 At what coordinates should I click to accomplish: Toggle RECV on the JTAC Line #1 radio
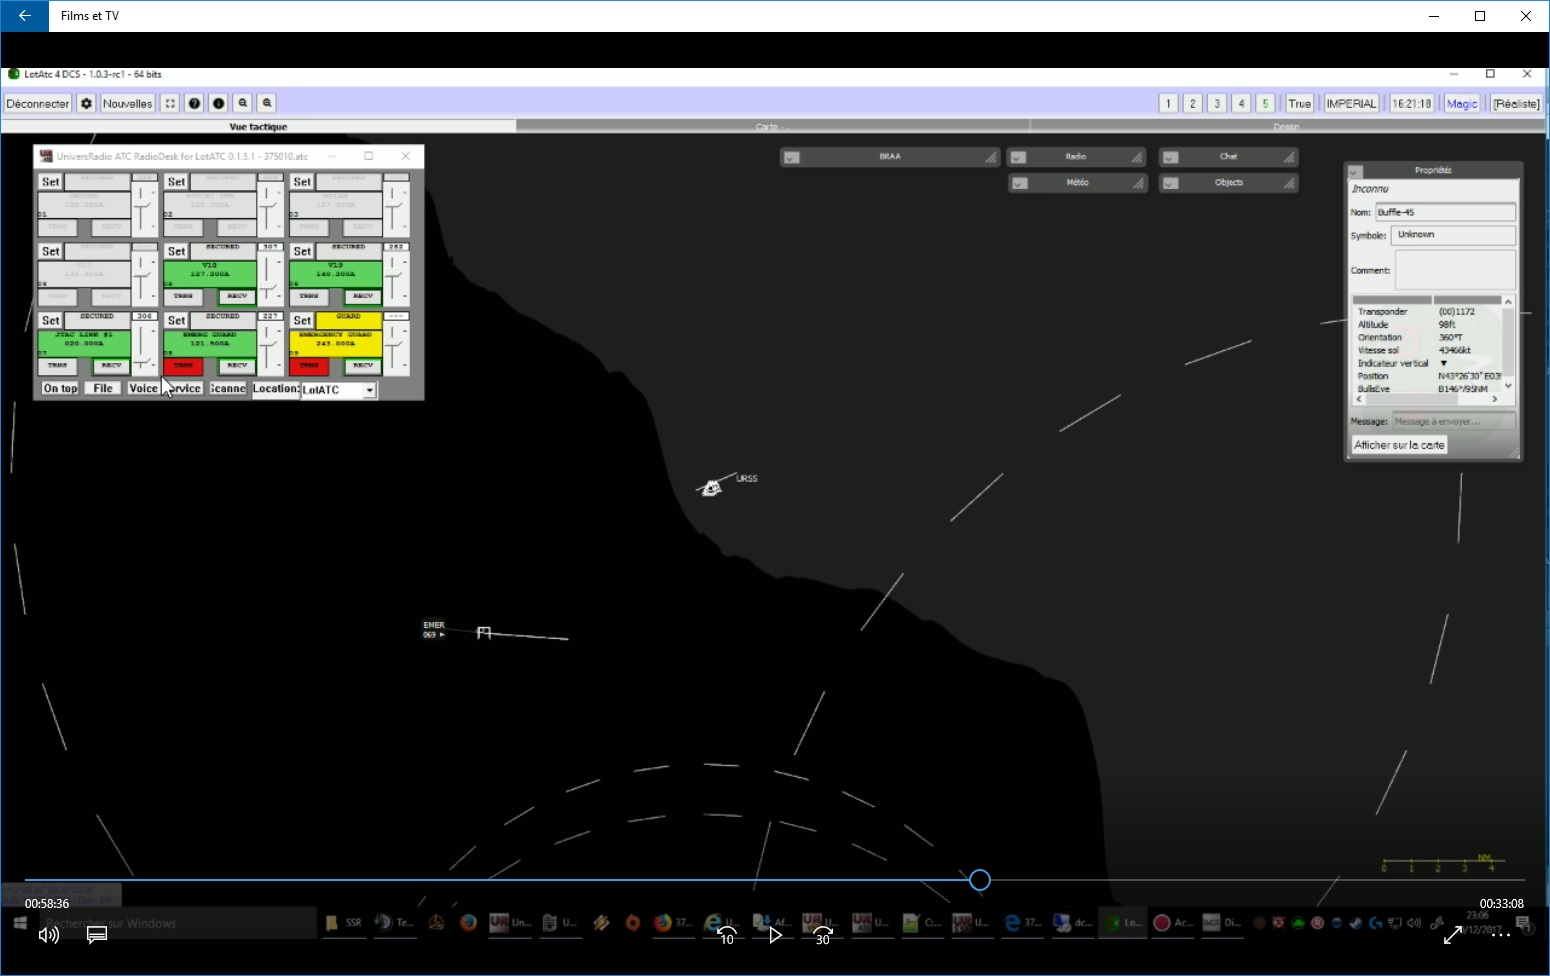(x=111, y=366)
